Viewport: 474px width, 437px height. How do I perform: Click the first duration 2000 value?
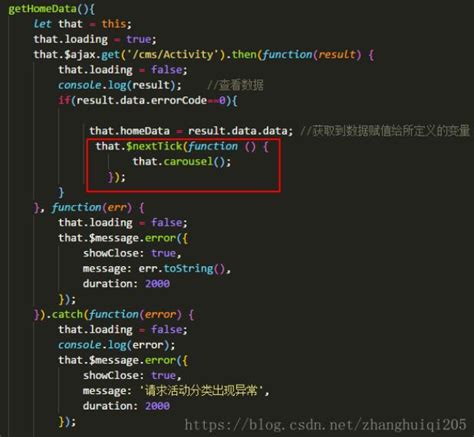[157, 284]
